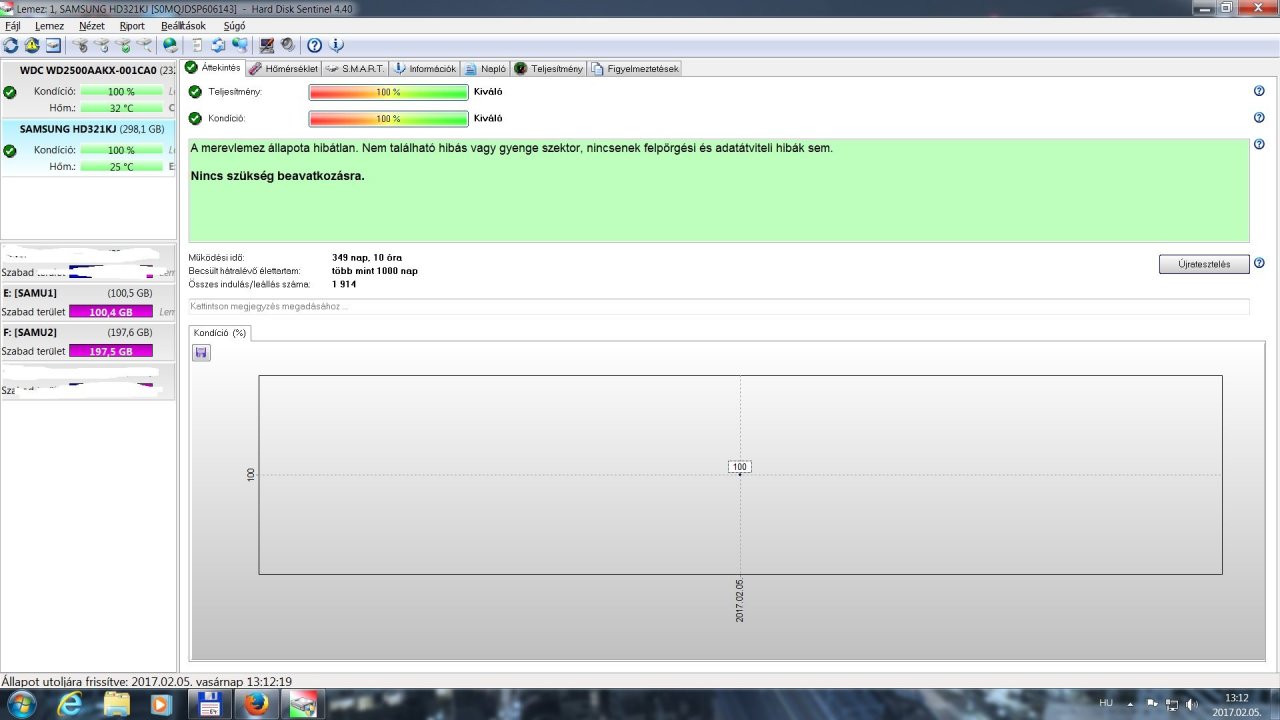Viewport: 1280px width, 720px height.
Task: Click the globe with disk toolbar icon
Action: click(x=170, y=45)
